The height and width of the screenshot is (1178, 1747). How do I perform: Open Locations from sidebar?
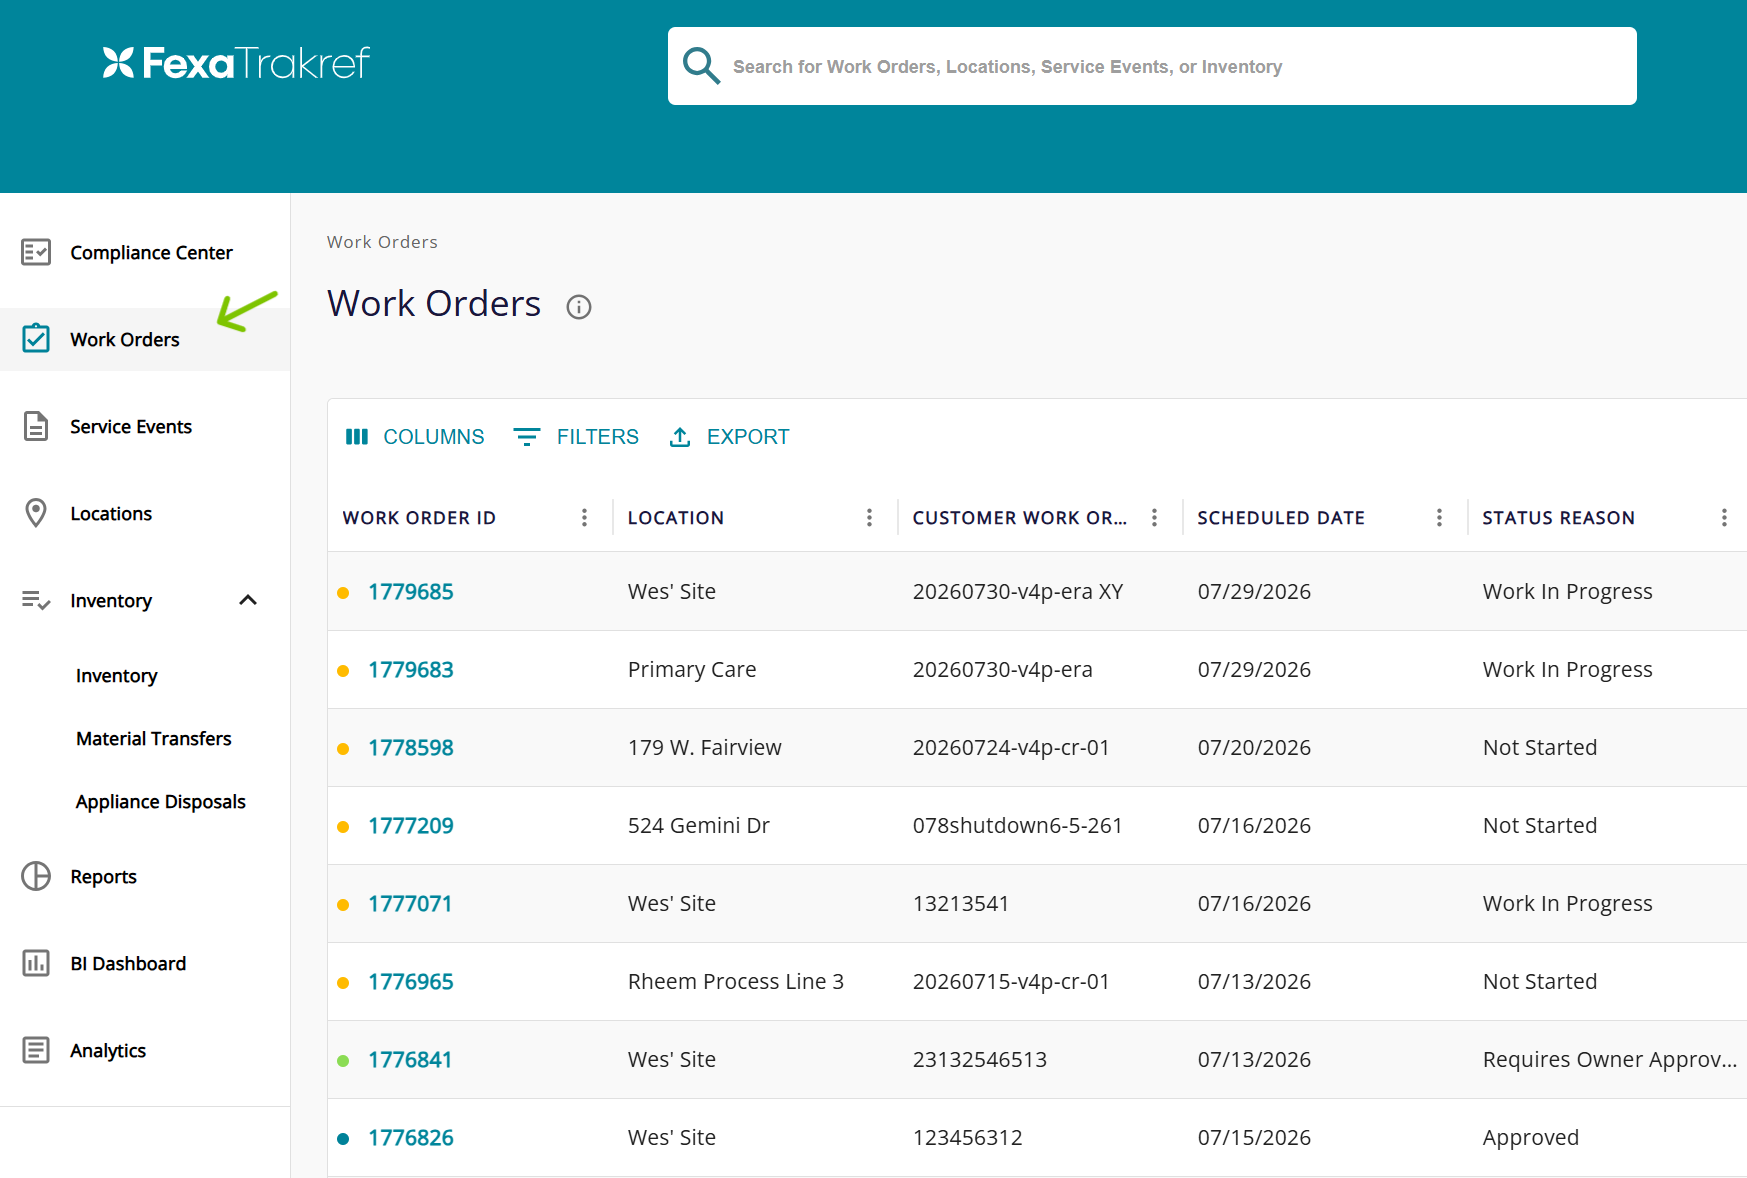145,513
